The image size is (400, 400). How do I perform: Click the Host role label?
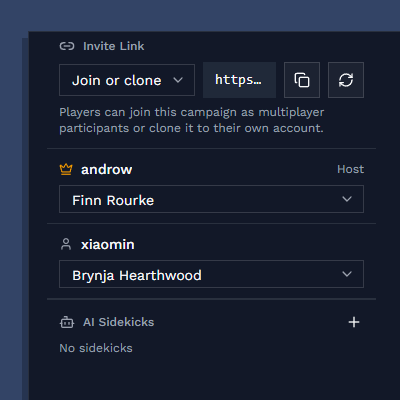tap(350, 169)
